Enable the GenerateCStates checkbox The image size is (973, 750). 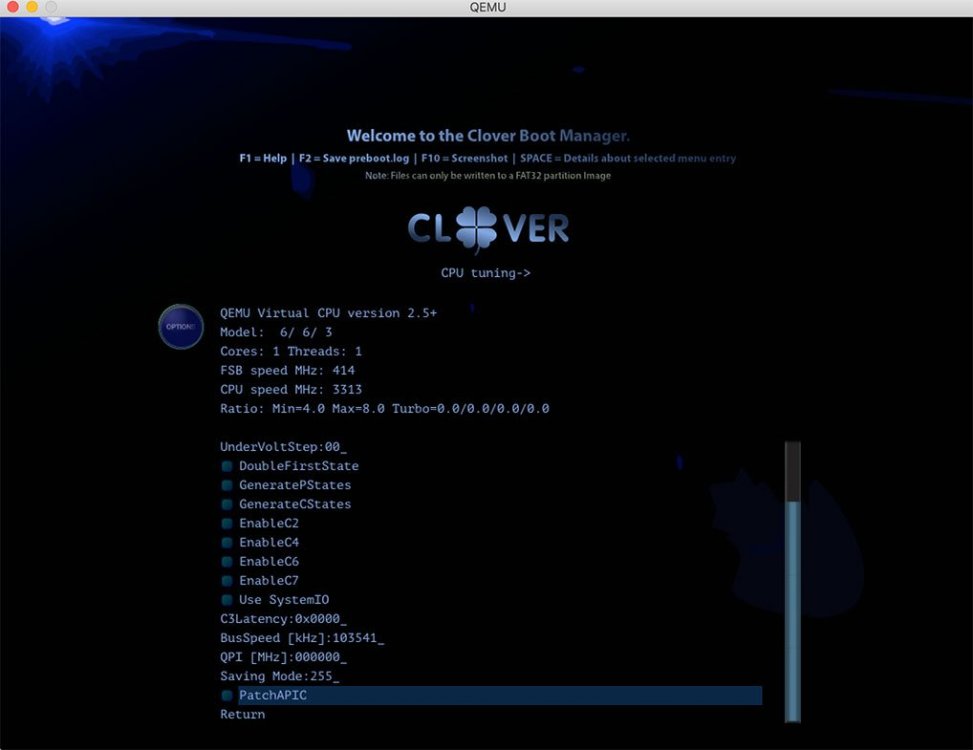(x=227, y=504)
